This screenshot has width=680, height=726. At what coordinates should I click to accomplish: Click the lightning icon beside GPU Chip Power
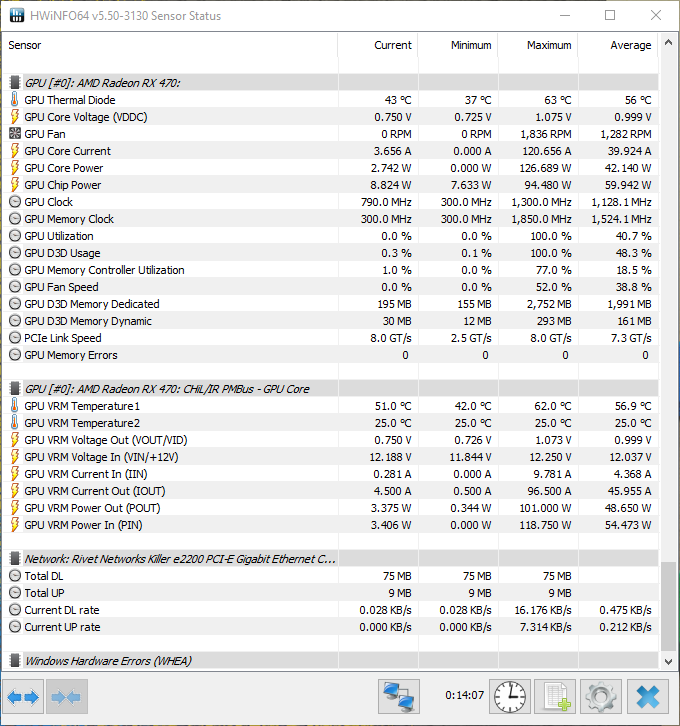[x=15, y=185]
